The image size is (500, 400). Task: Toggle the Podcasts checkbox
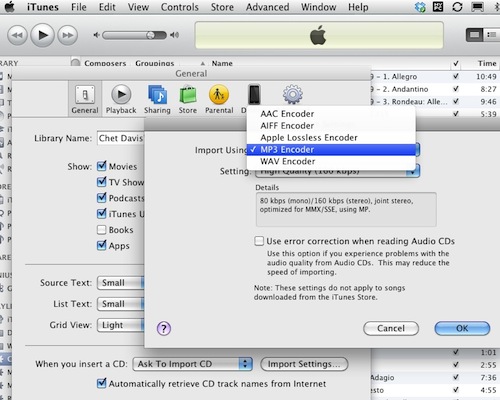[101, 198]
